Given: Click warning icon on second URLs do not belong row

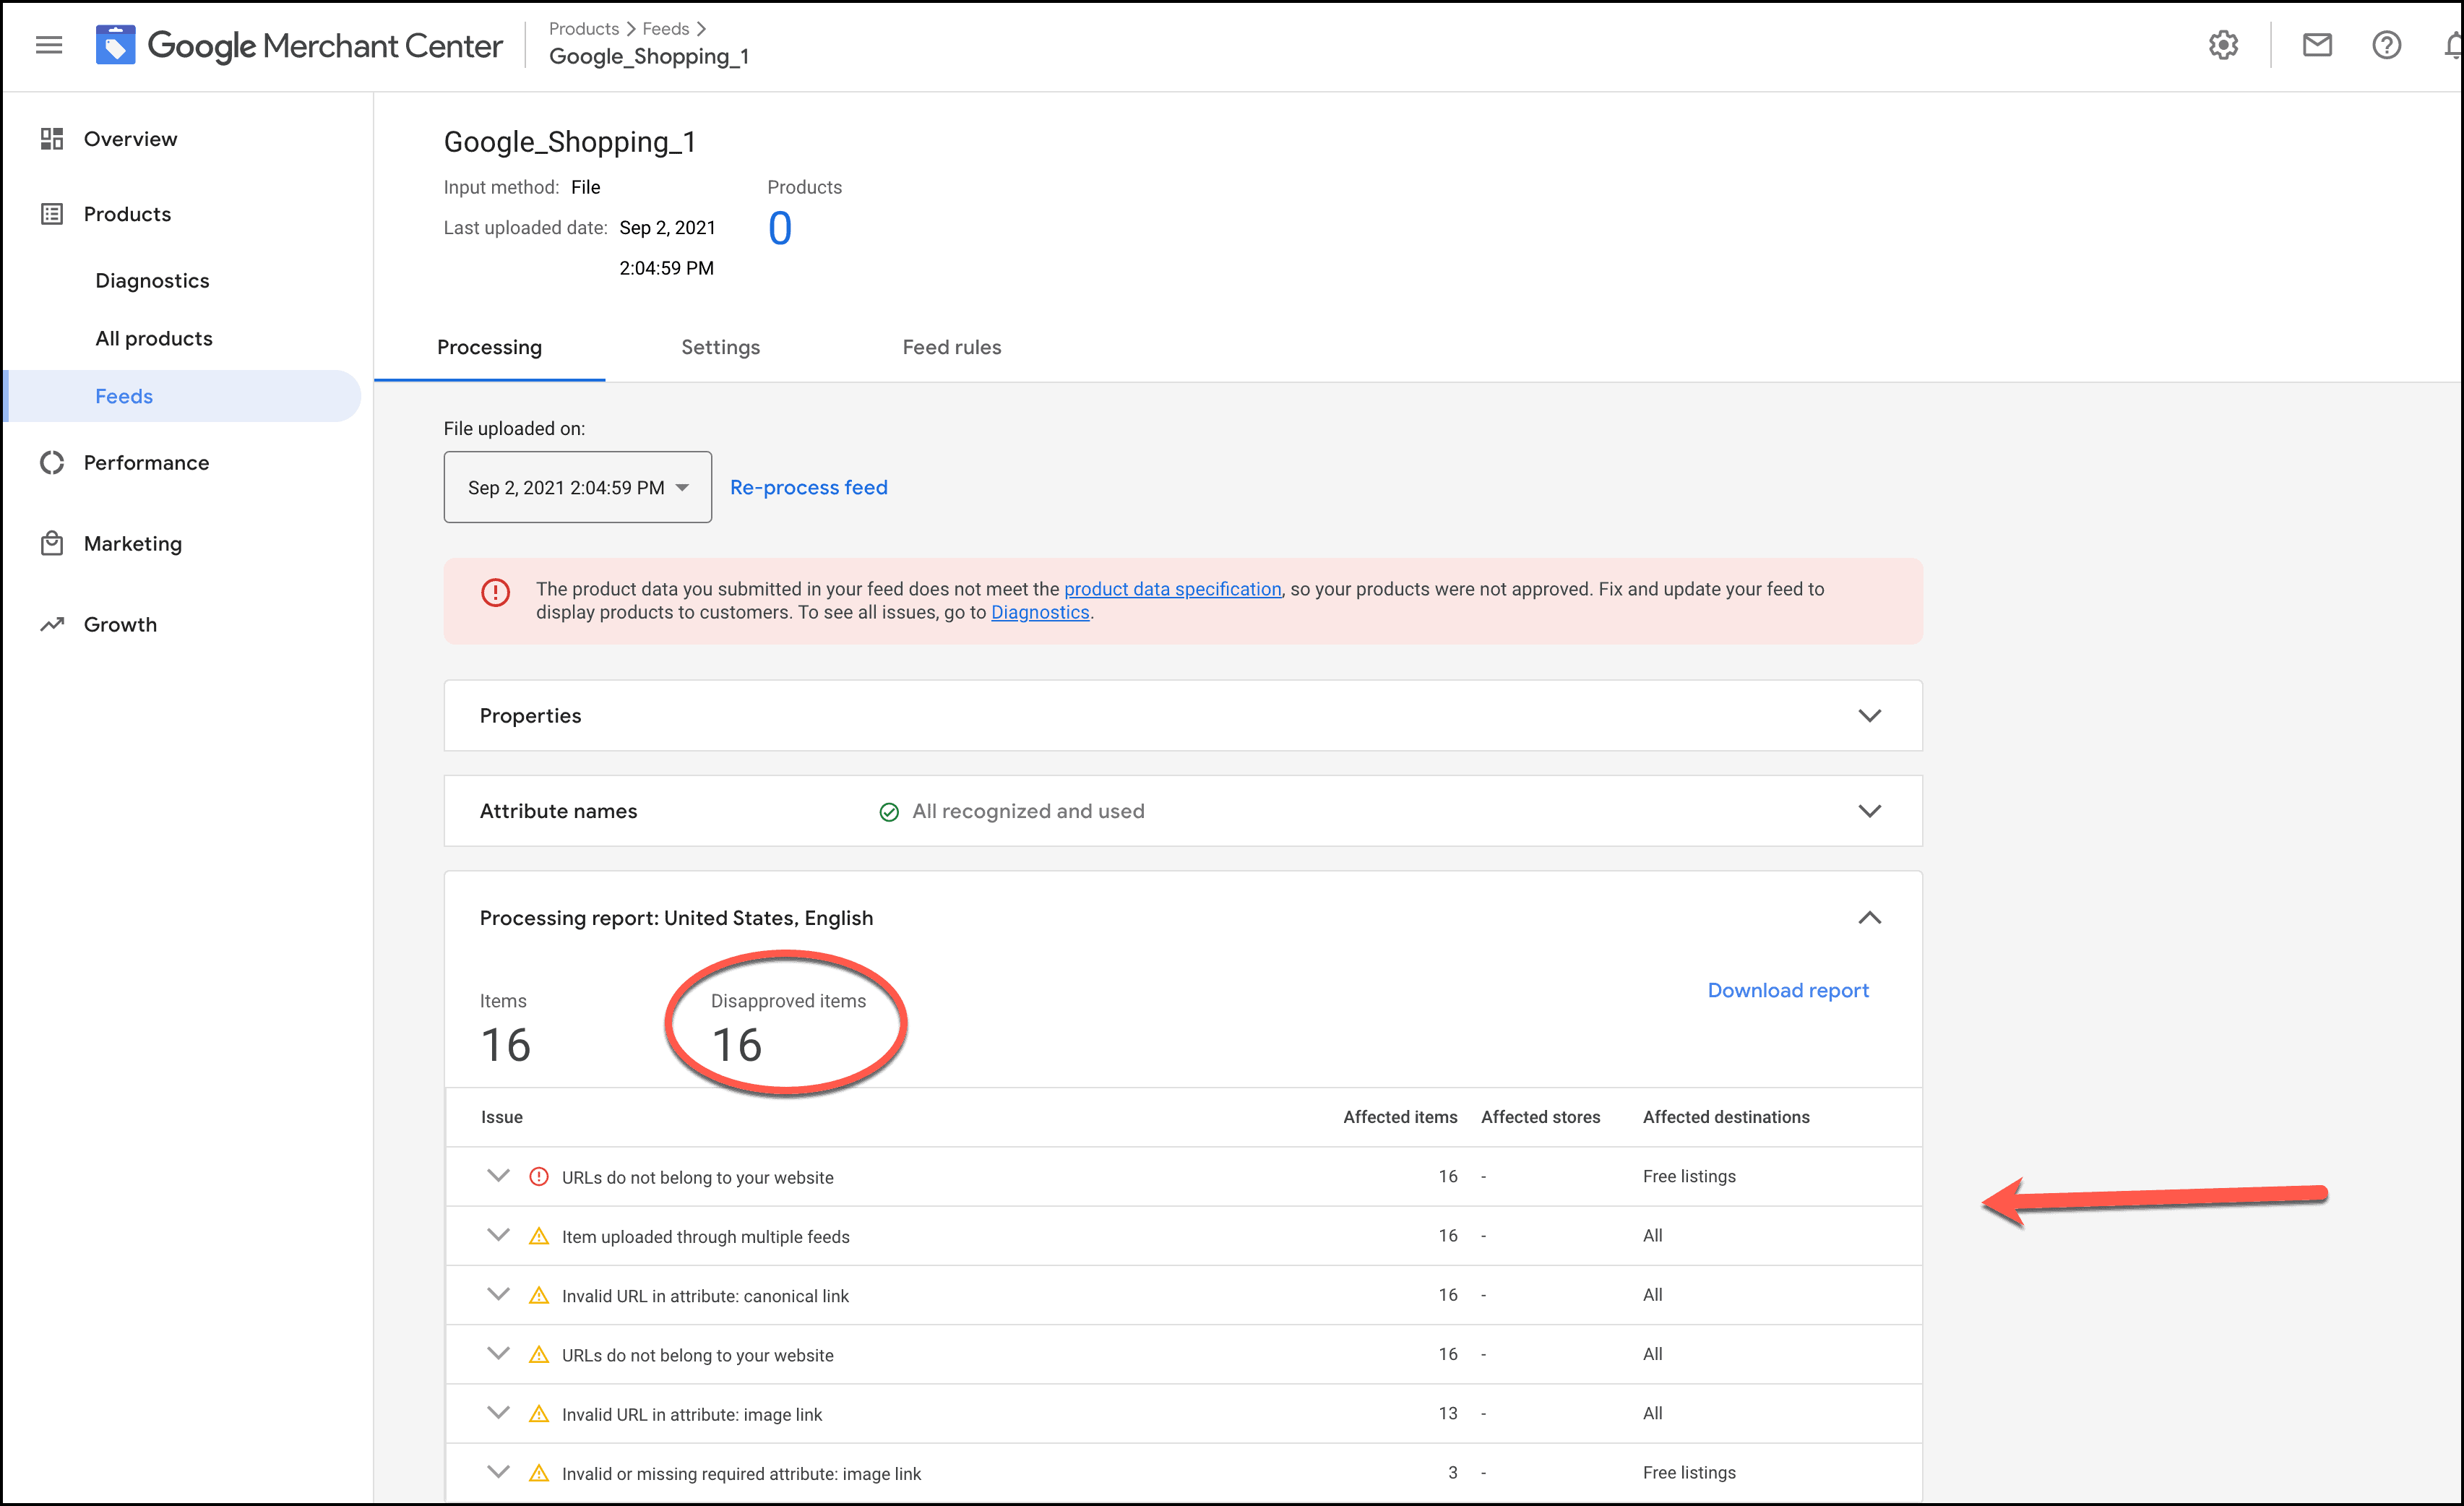Looking at the screenshot, I should [539, 1354].
